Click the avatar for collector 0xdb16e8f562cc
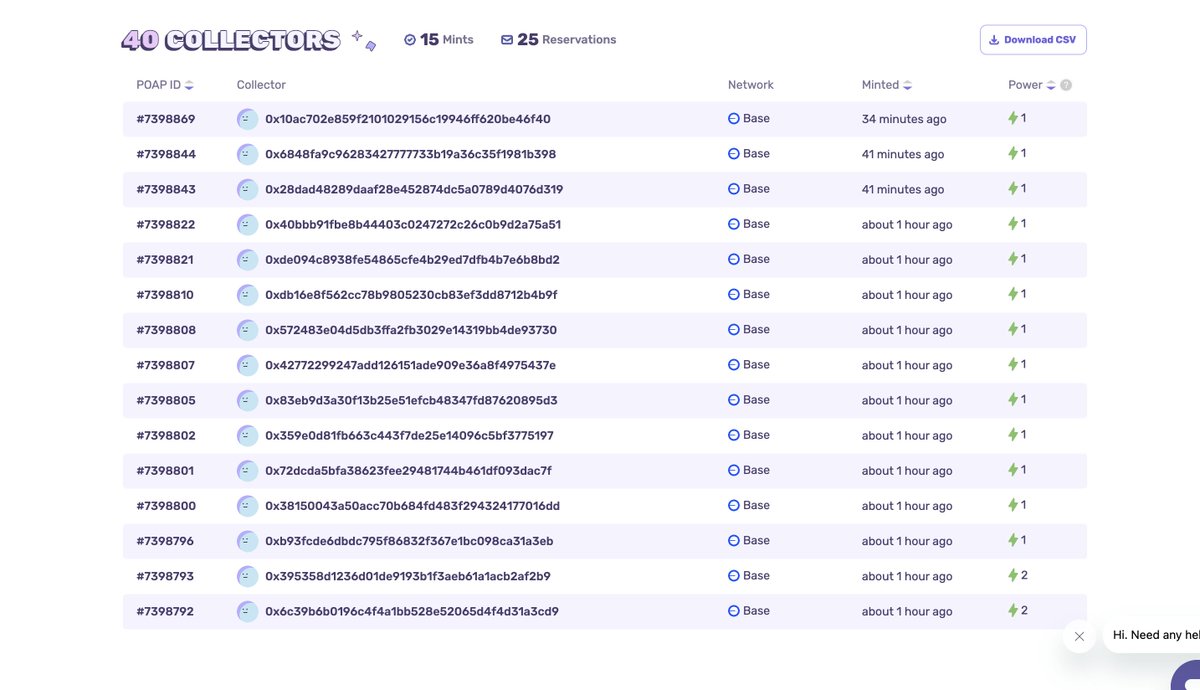 pyautogui.click(x=247, y=295)
